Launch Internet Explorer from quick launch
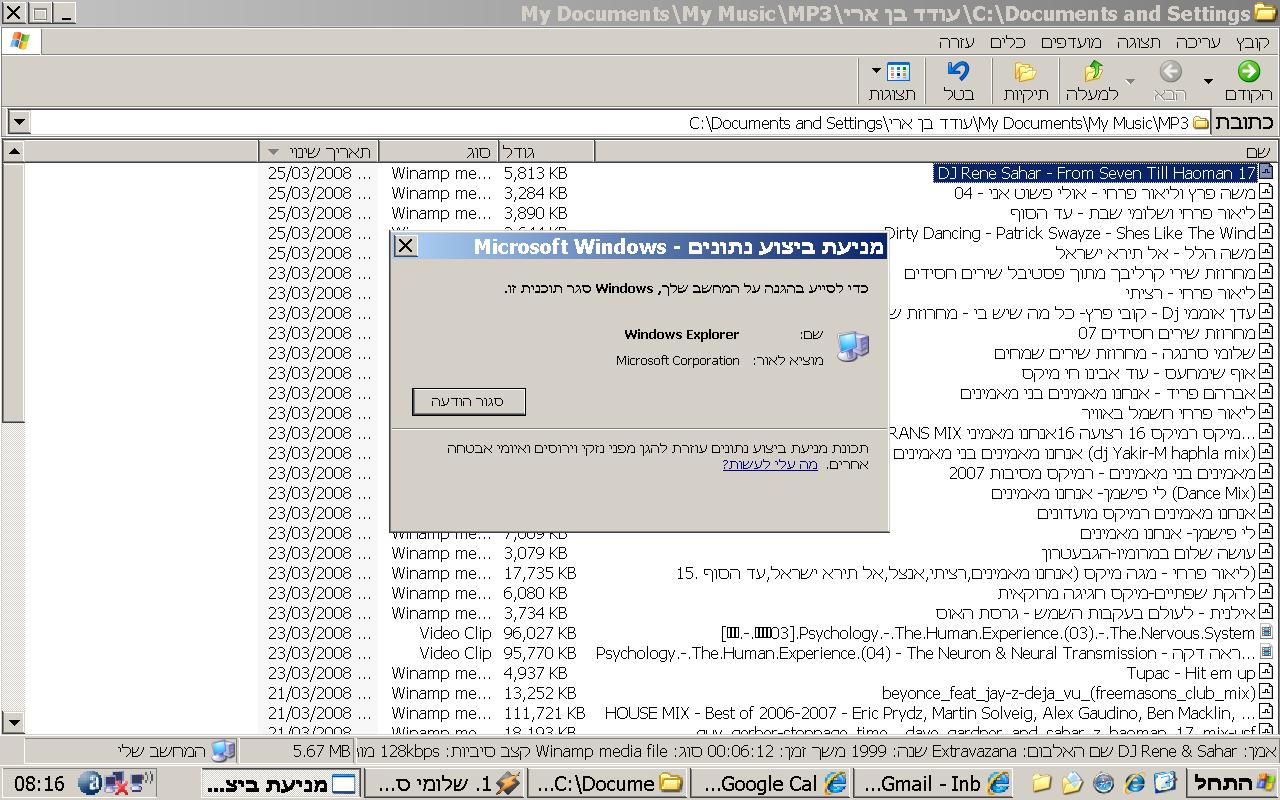The image size is (1280, 800). 1134,783
